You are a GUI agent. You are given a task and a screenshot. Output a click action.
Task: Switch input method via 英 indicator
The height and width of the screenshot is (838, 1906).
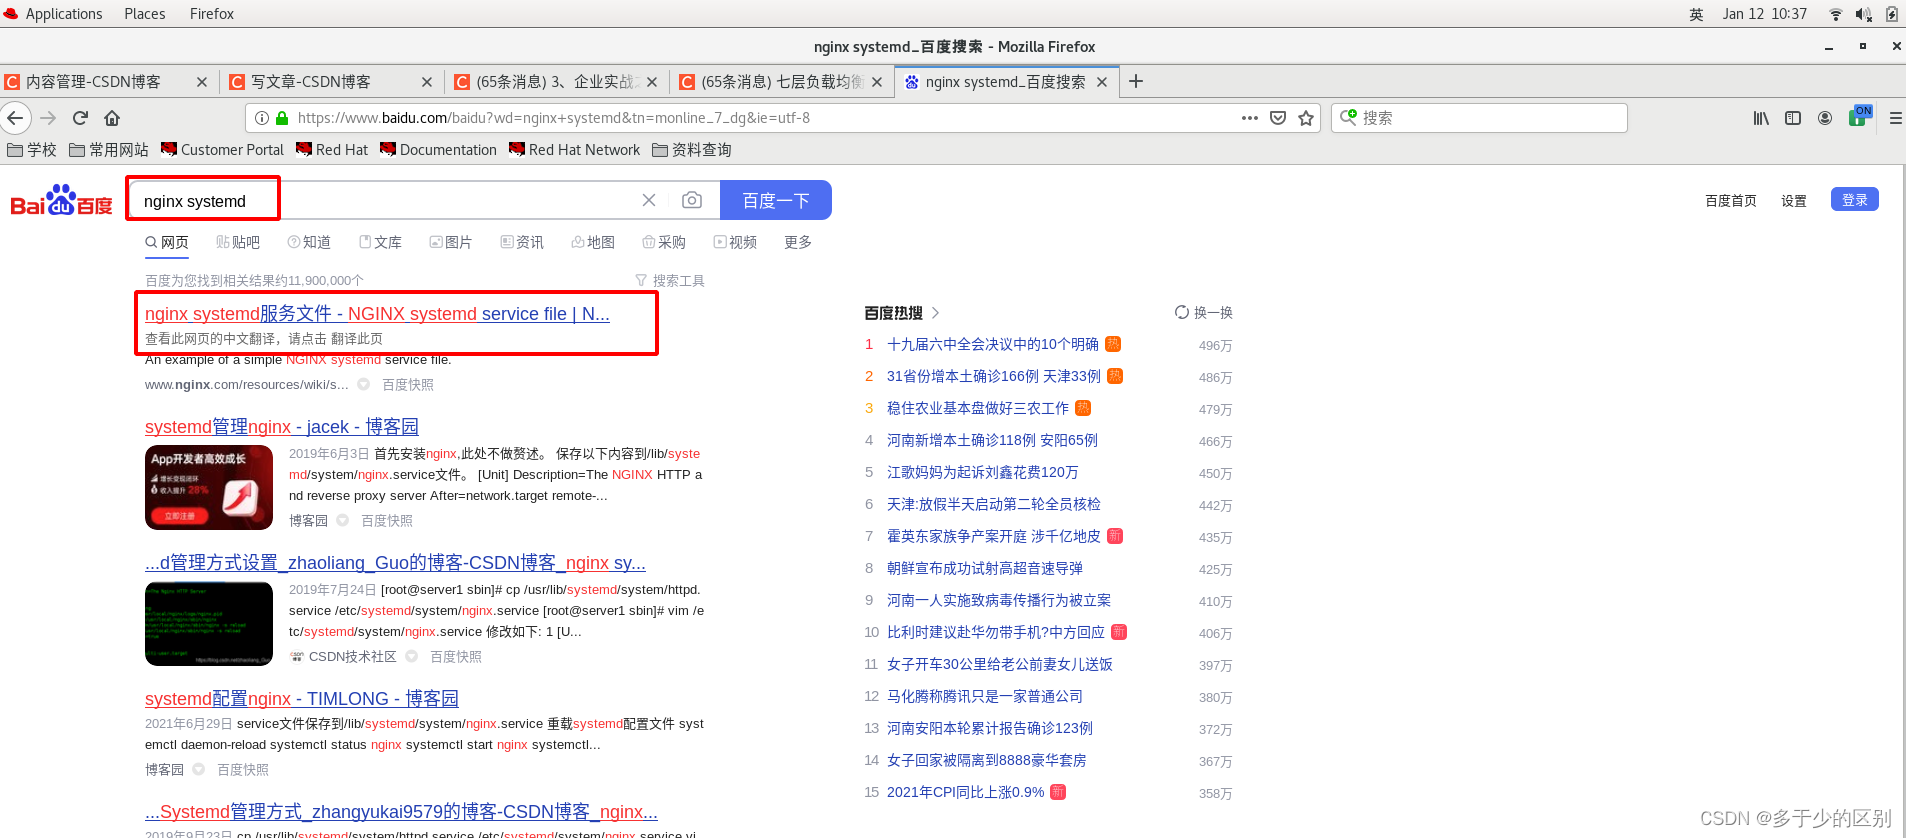[1697, 14]
